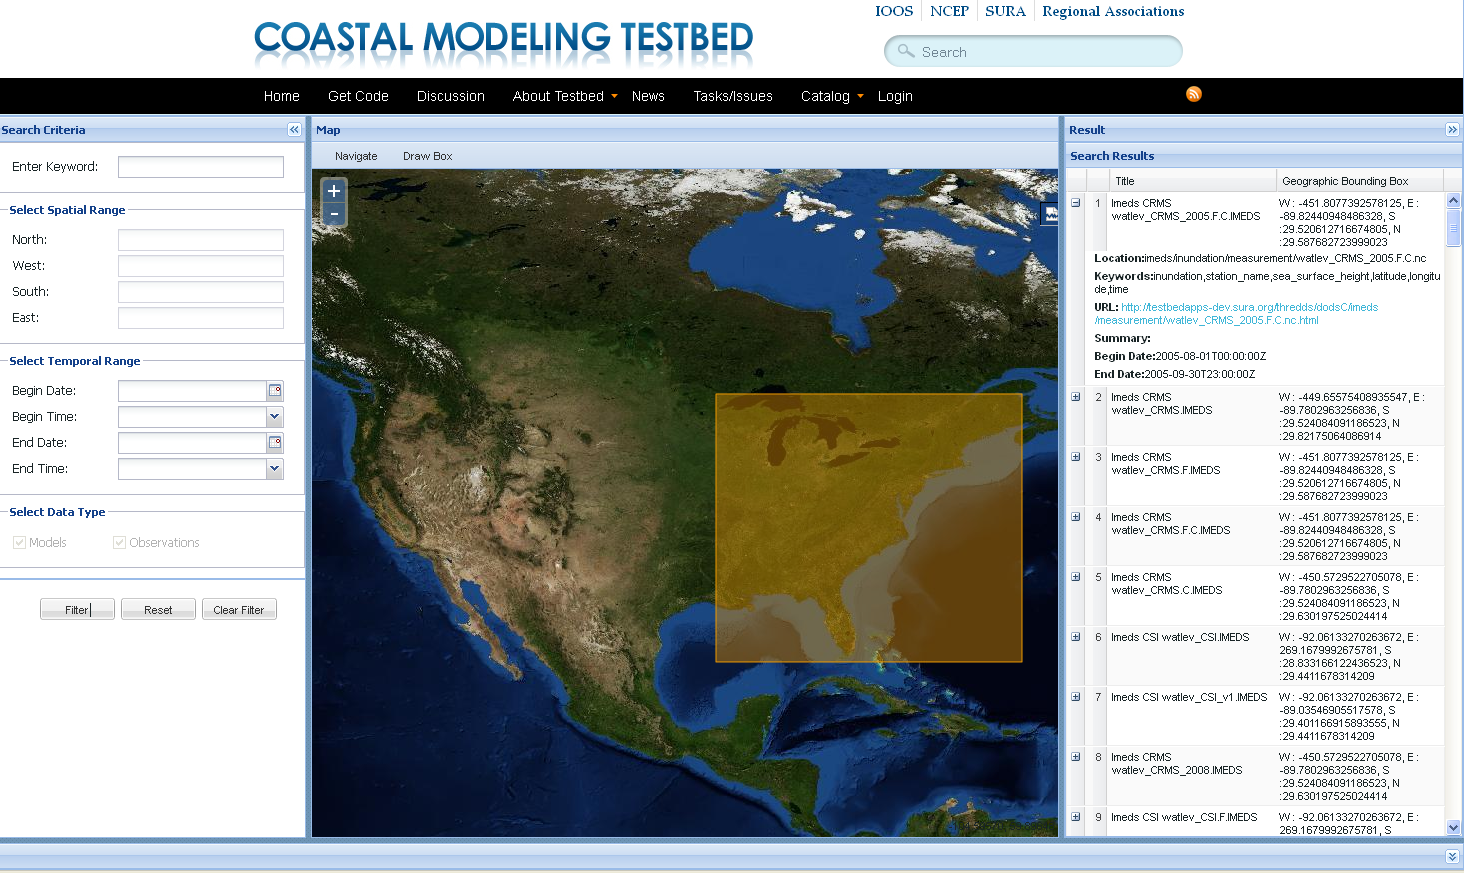Open the News page
This screenshot has width=1464, height=873.
pos(648,96)
